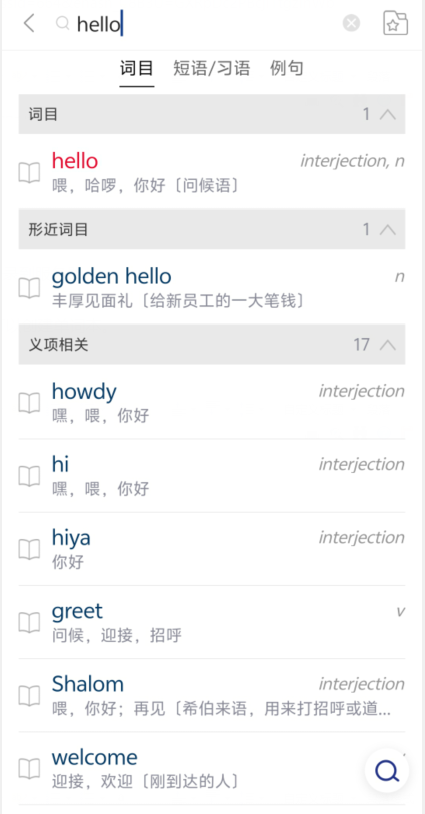The height and width of the screenshot is (814, 425).
Task: Open the golden hello entry
Action: coord(212,288)
